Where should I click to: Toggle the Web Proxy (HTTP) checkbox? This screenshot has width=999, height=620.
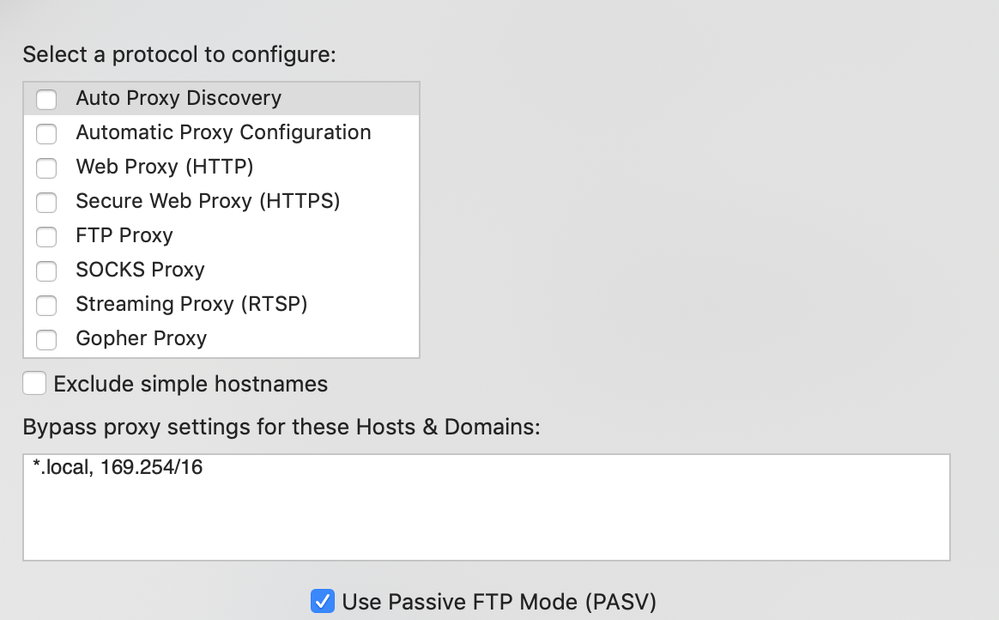[47, 168]
